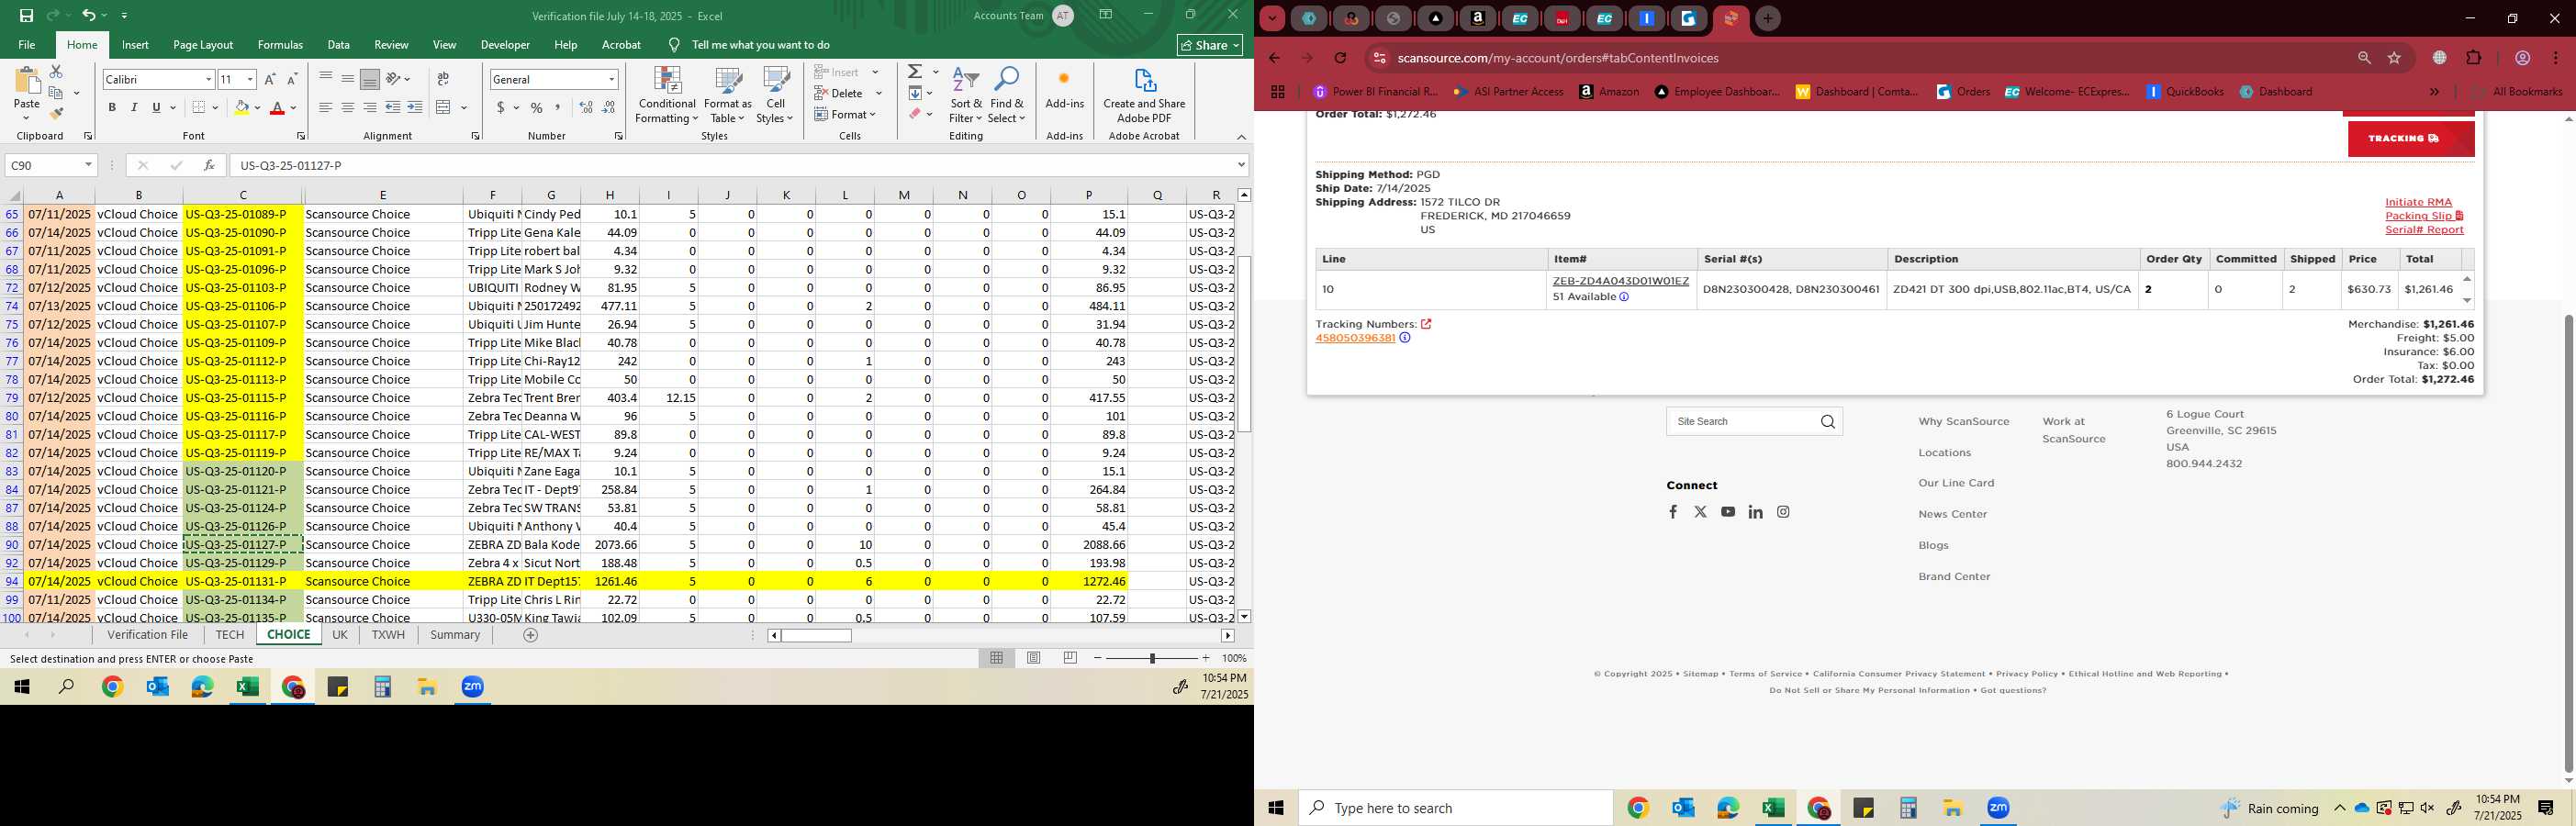Click the yellow Fill Color swatch
Screen dimensions: 2576x826
pos(241,107)
